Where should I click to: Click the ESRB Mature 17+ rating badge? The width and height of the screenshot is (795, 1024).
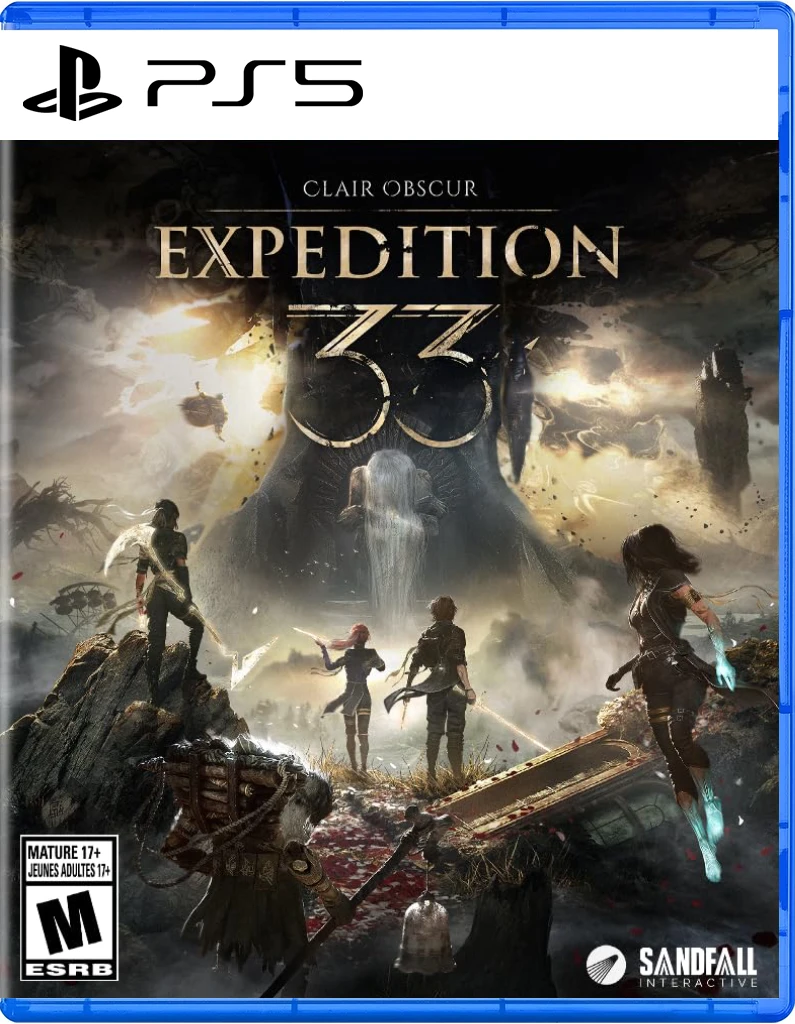tap(69, 907)
